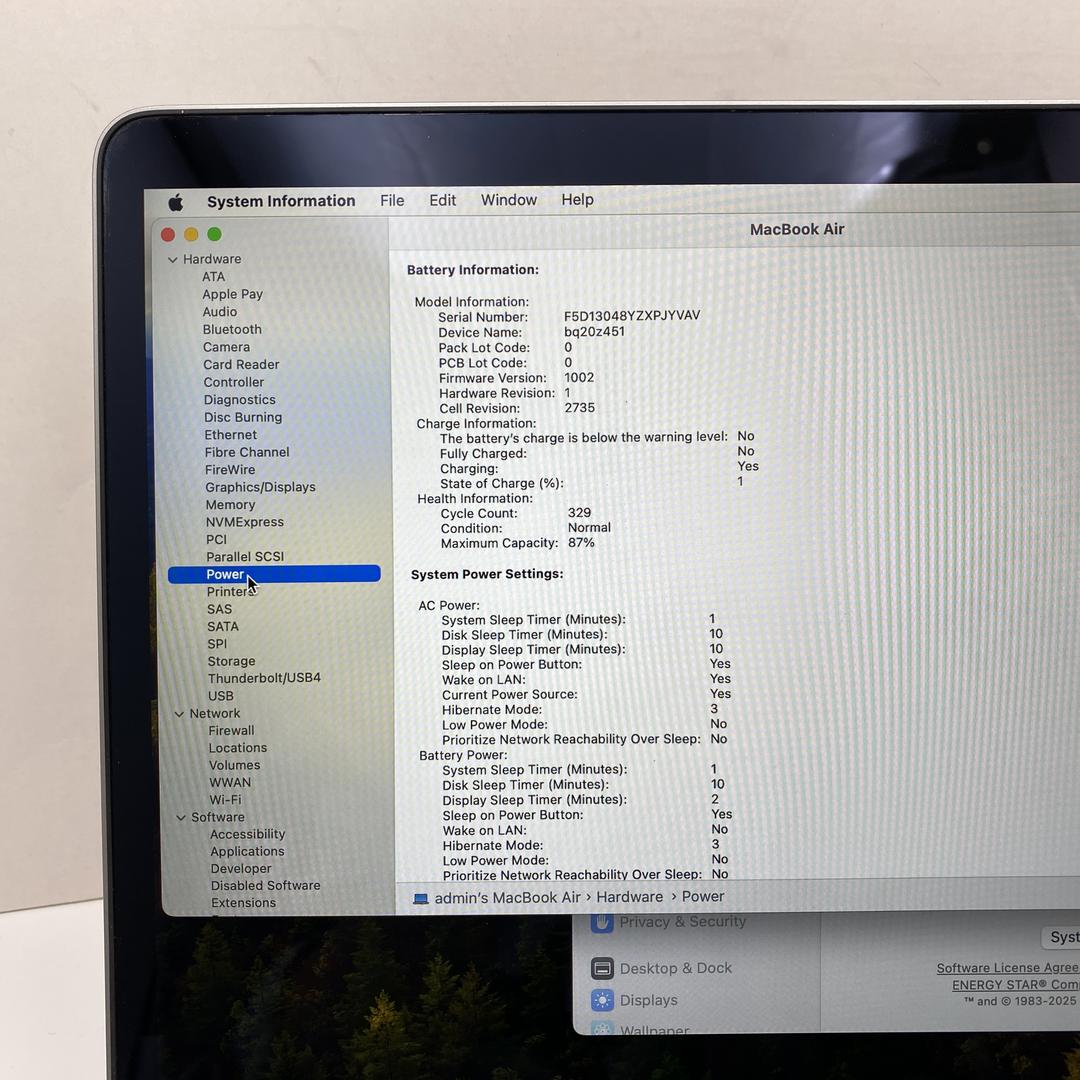The height and width of the screenshot is (1080, 1080).
Task: Select Extensions under Software
Action: (243, 903)
